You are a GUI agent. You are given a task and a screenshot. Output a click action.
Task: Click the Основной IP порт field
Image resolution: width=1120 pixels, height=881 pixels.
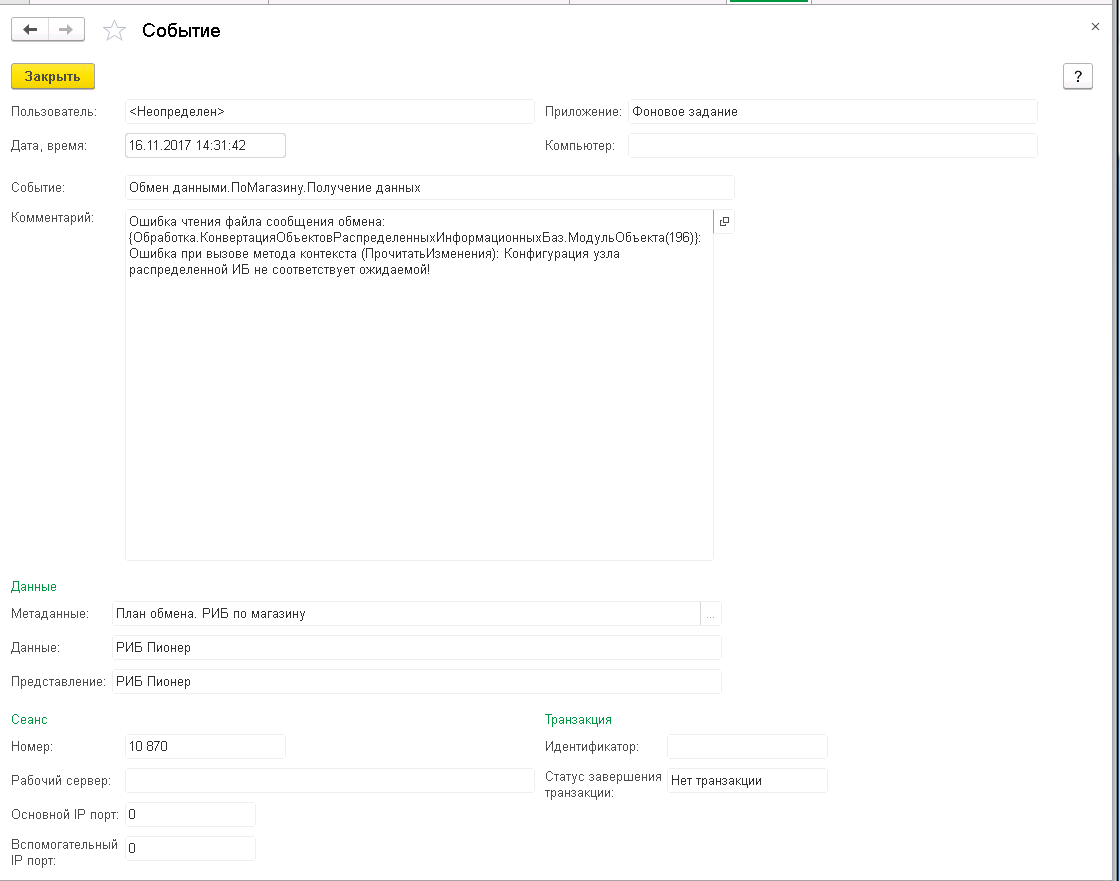coord(190,815)
